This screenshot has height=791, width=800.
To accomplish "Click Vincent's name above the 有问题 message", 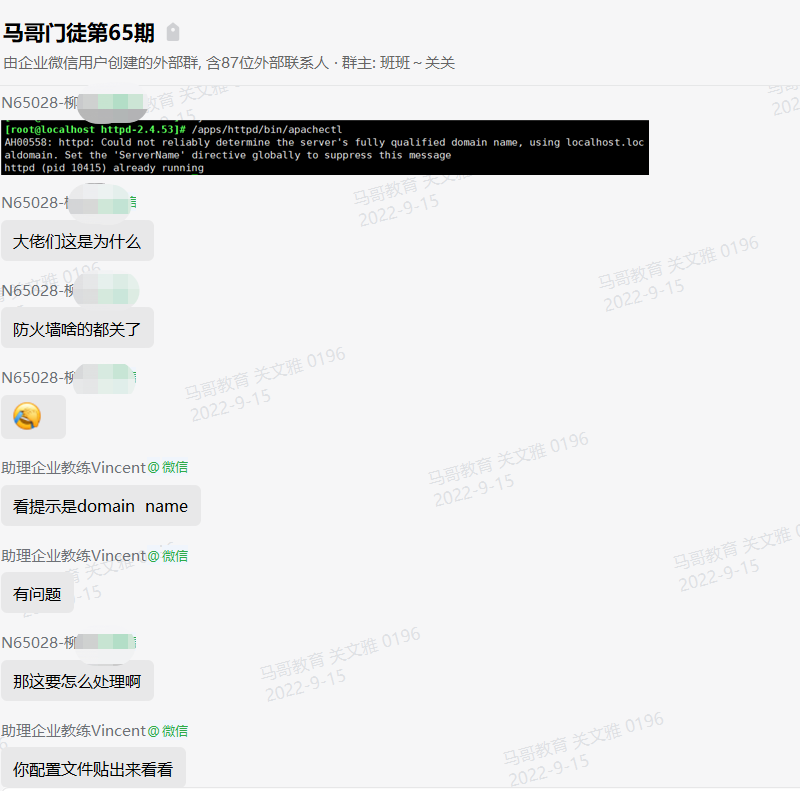I will [x=74, y=555].
